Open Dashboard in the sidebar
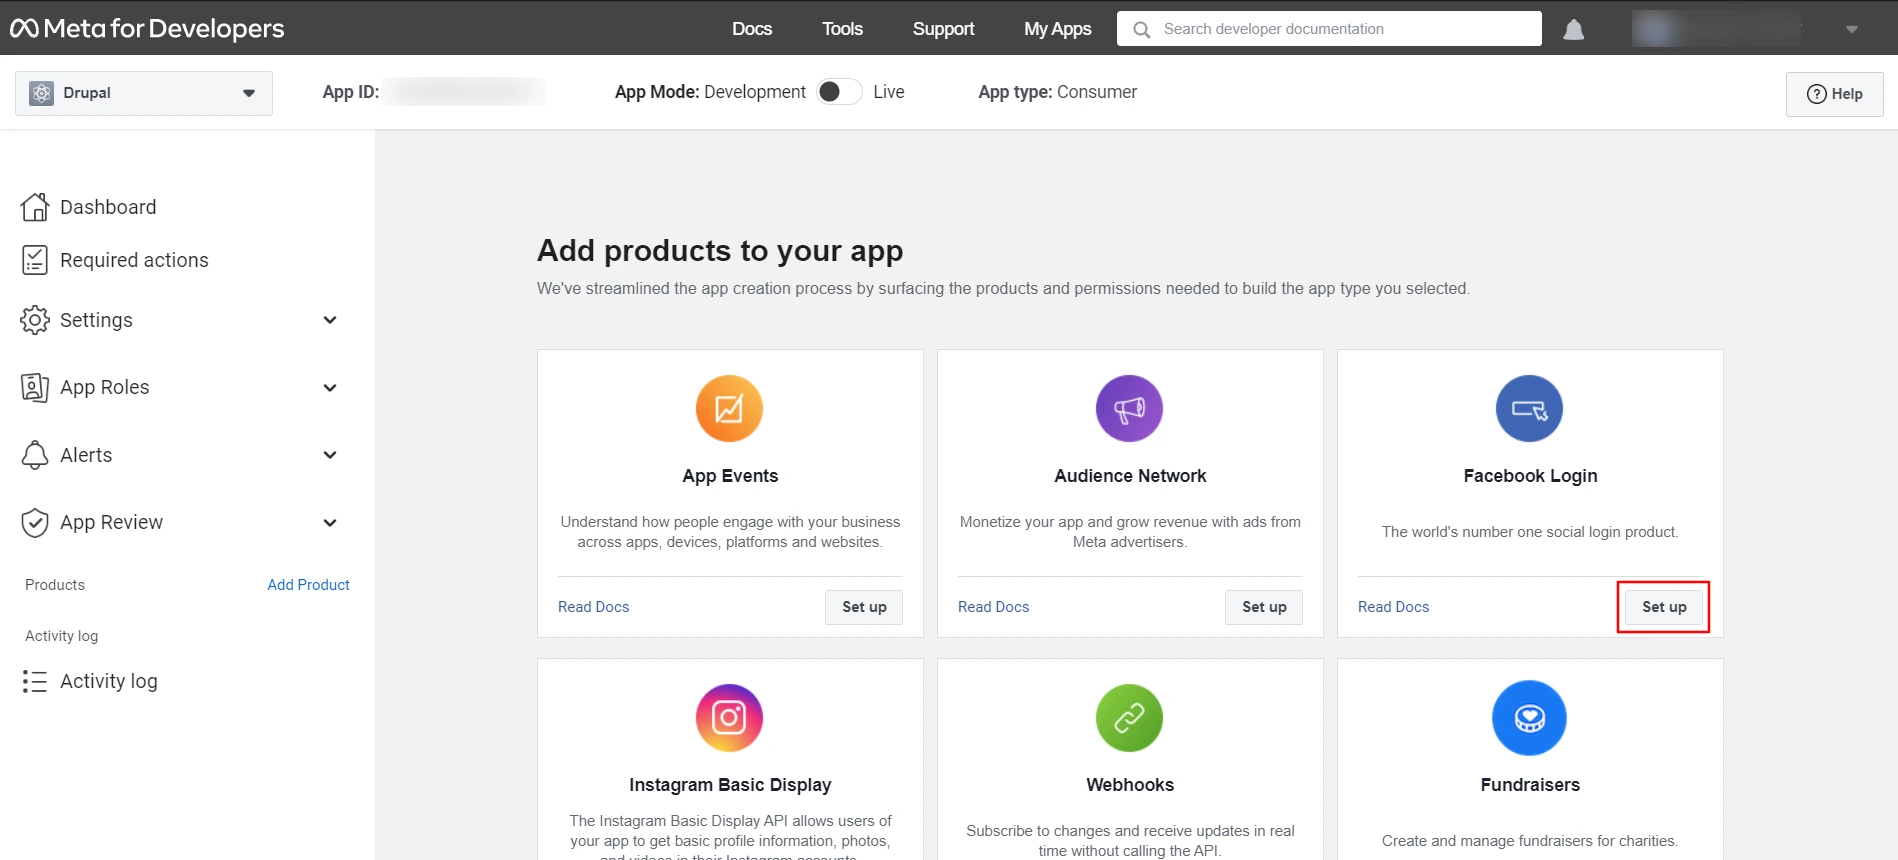Viewport: 1898px width, 860px height. pos(108,207)
